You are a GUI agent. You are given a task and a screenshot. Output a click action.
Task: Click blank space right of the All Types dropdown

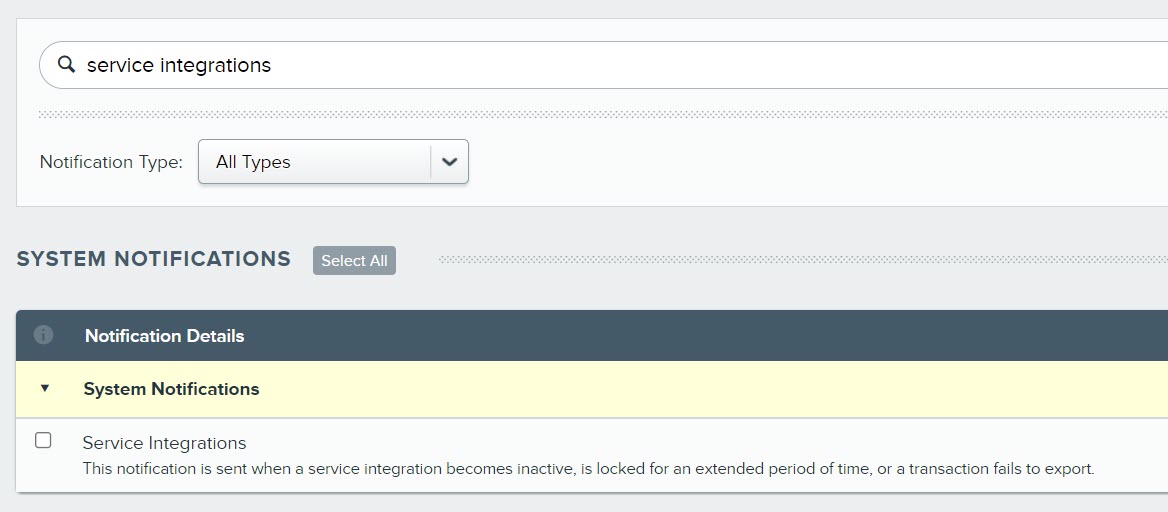(x=800, y=162)
